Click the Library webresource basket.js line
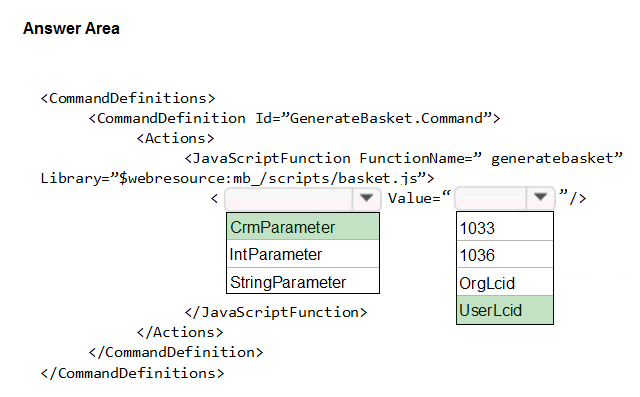This screenshot has width=640, height=397. (x=237, y=178)
